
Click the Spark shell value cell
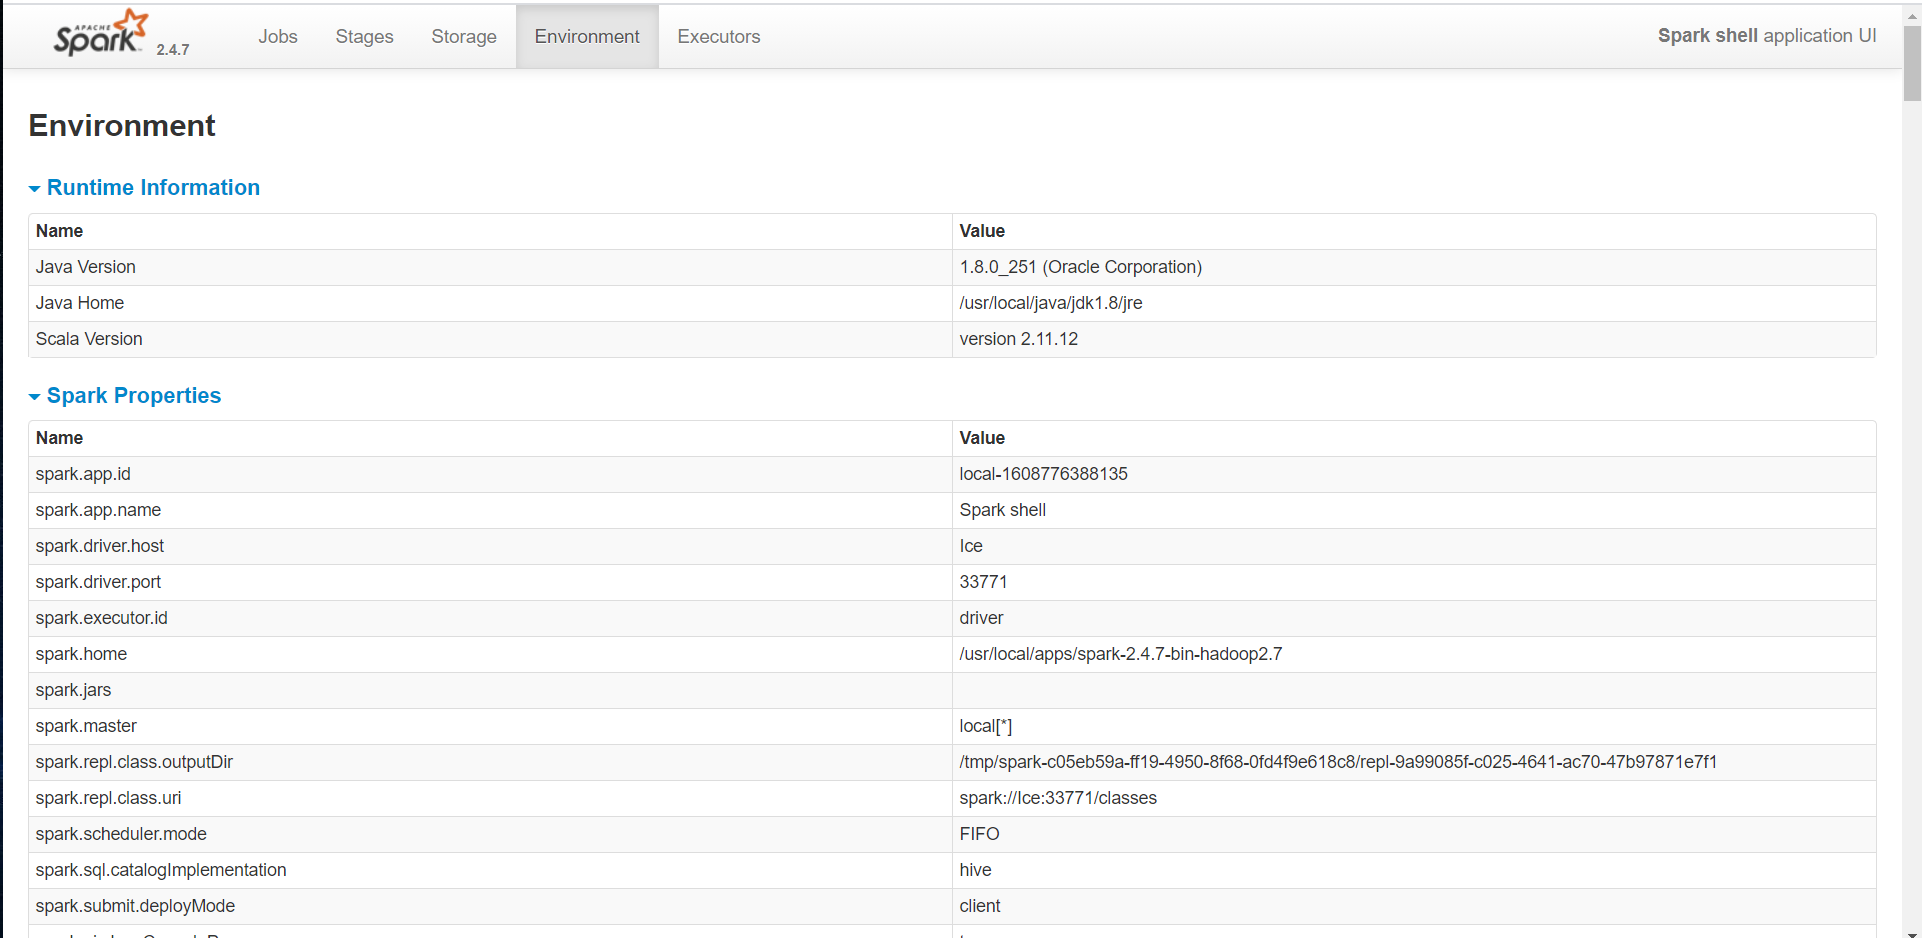pos(1414,510)
